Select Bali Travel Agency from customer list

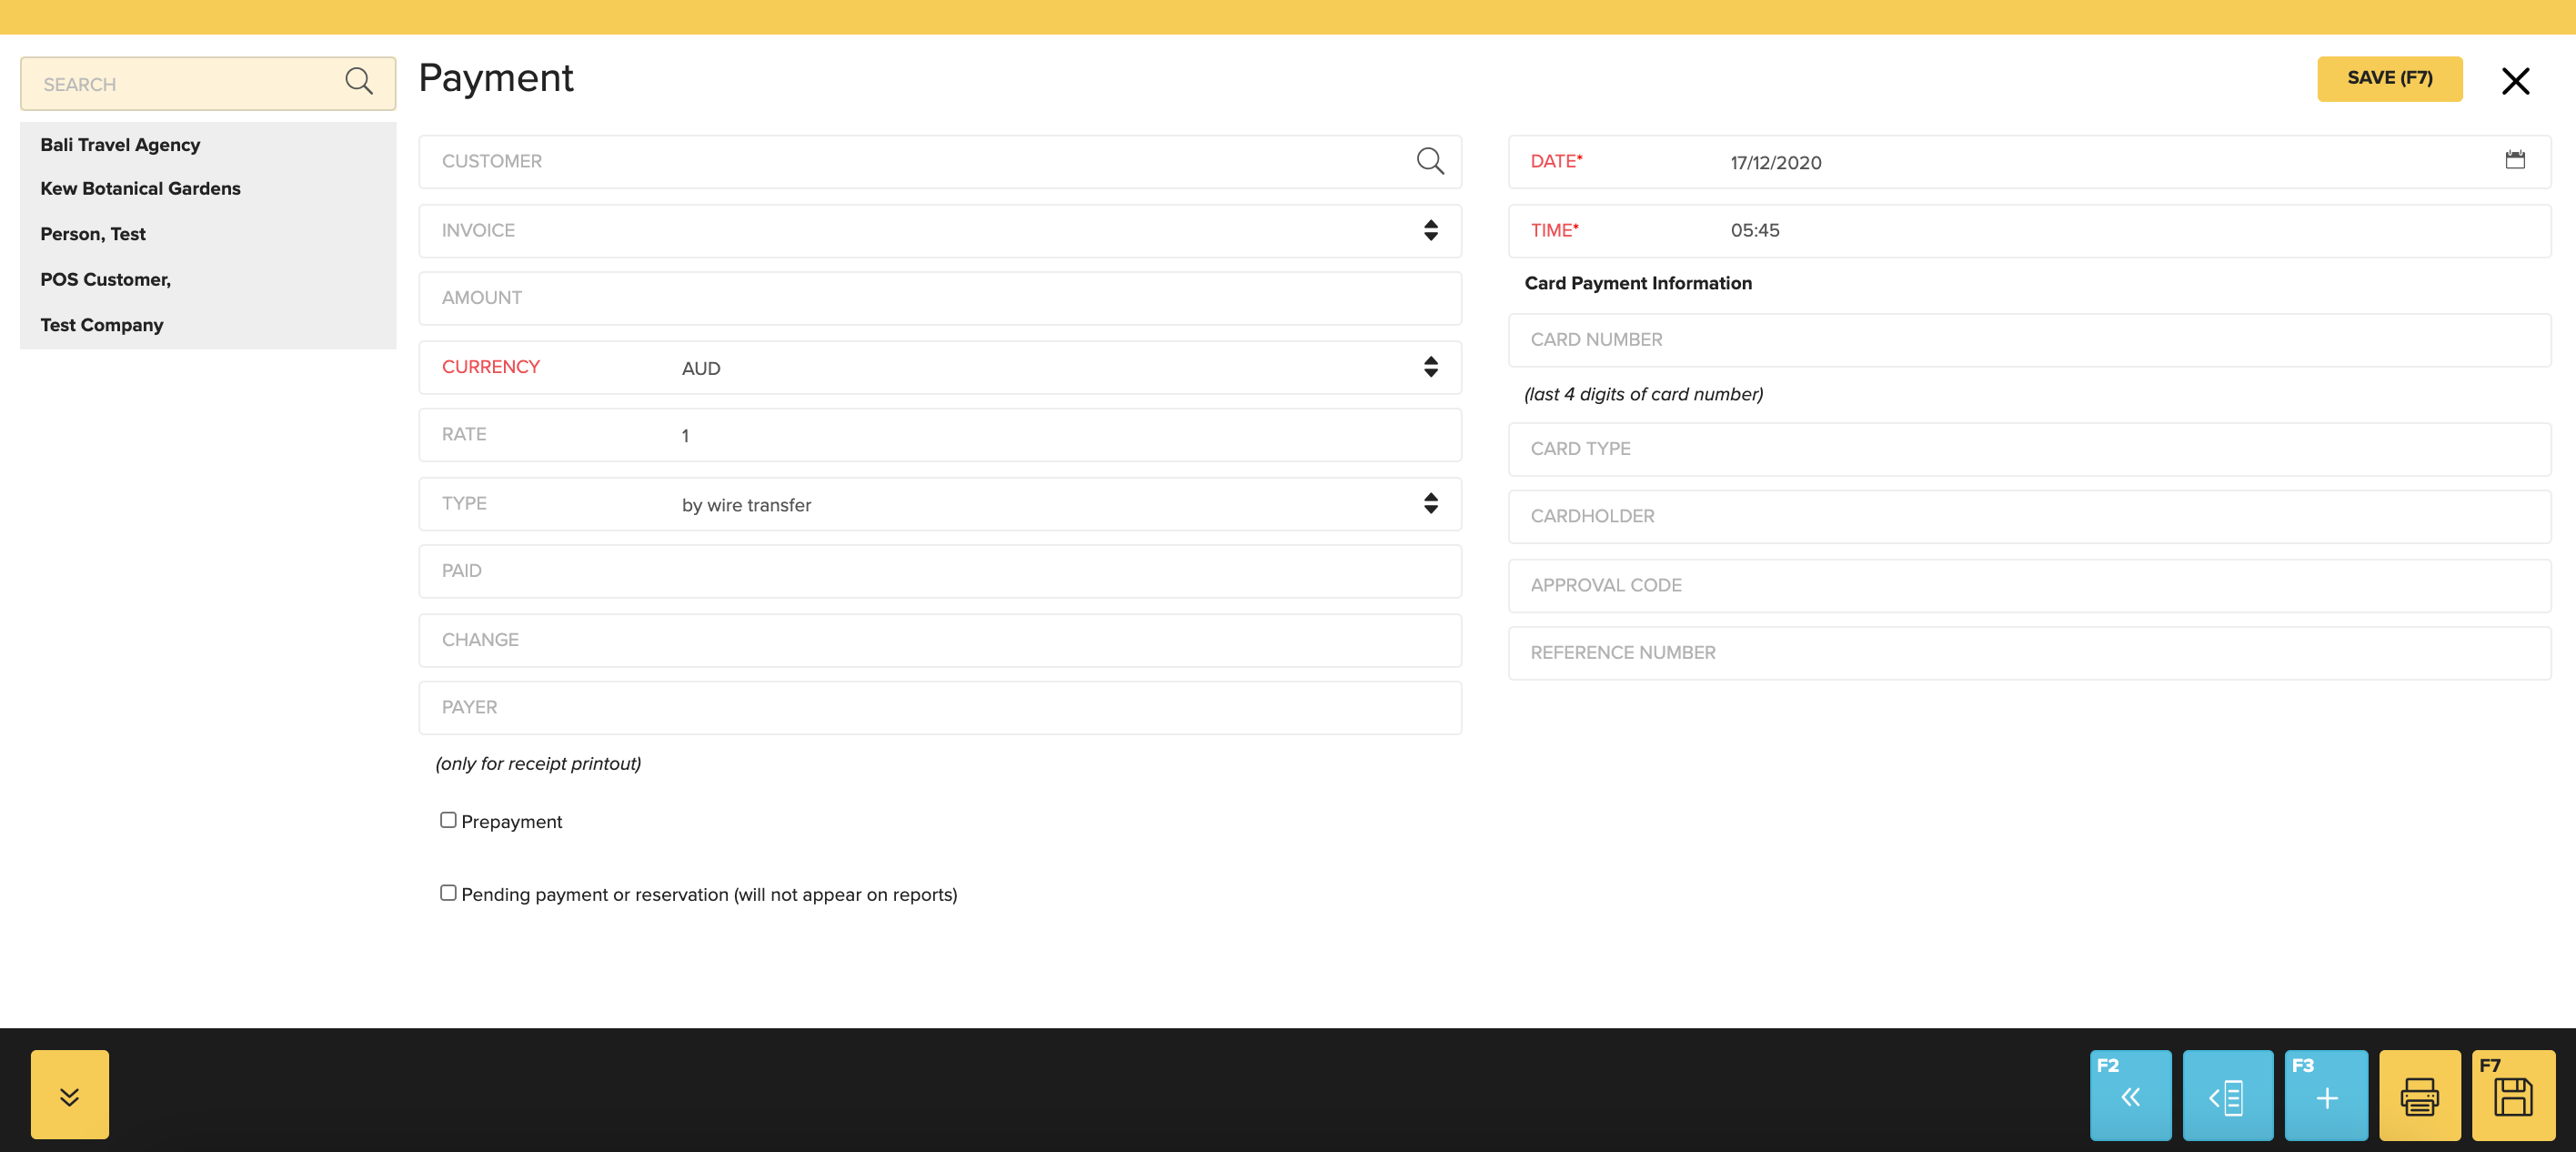pyautogui.click(x=120, y=145)
